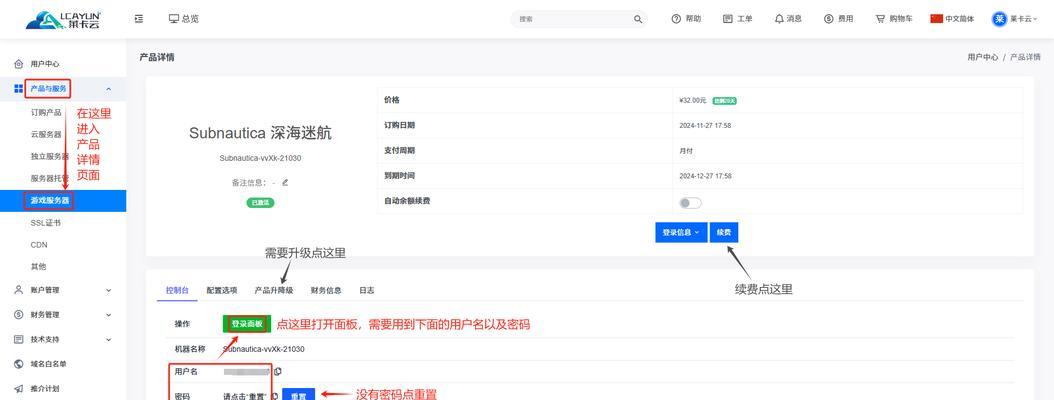1054x400 pixels.
Task: Switch to the 财务信息 tab
Action: tap(326, 290)
